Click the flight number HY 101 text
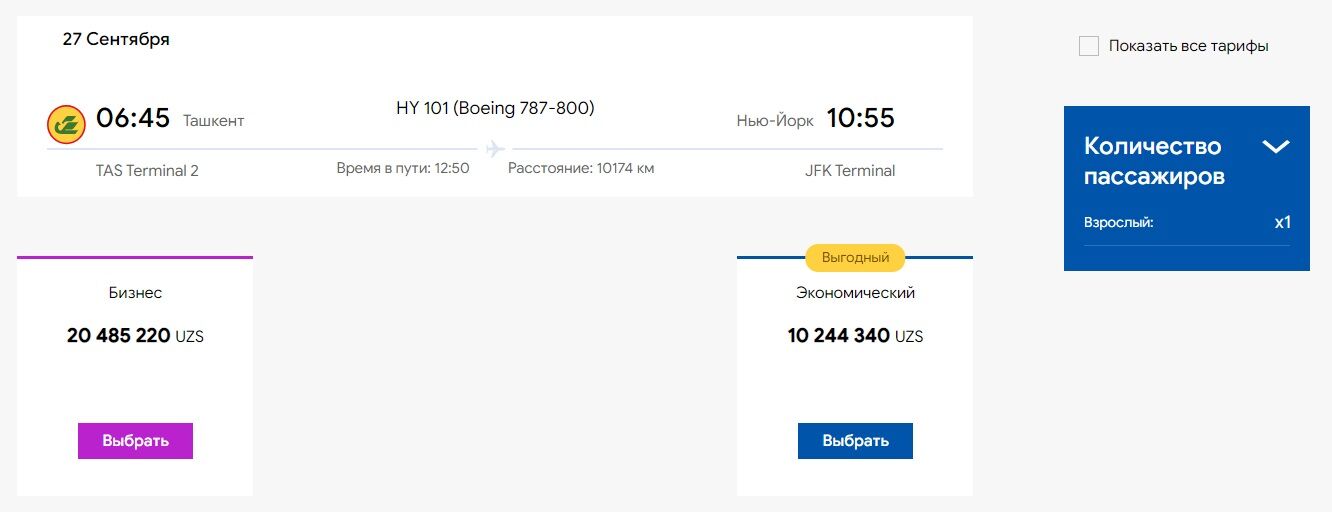The width and height of the screenshot is (1332, 512). pos(422,108)
